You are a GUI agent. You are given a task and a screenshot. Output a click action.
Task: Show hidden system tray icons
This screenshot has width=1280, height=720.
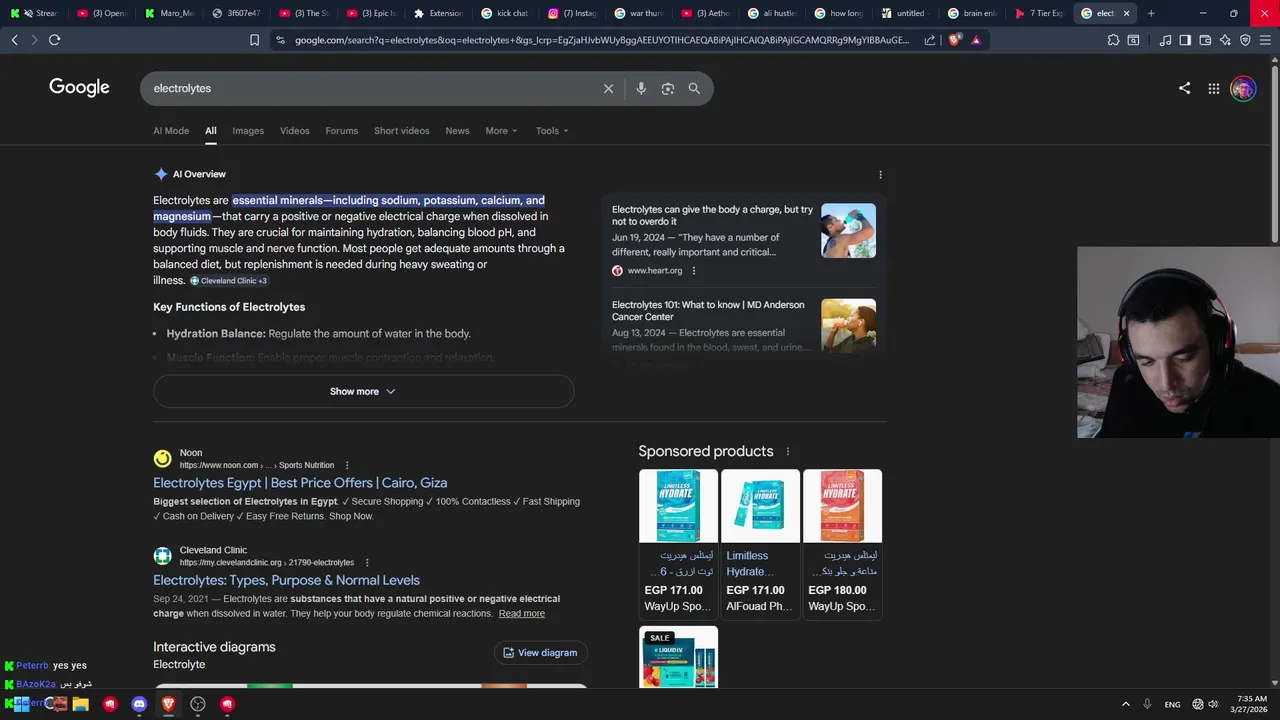pos(1125,704)
